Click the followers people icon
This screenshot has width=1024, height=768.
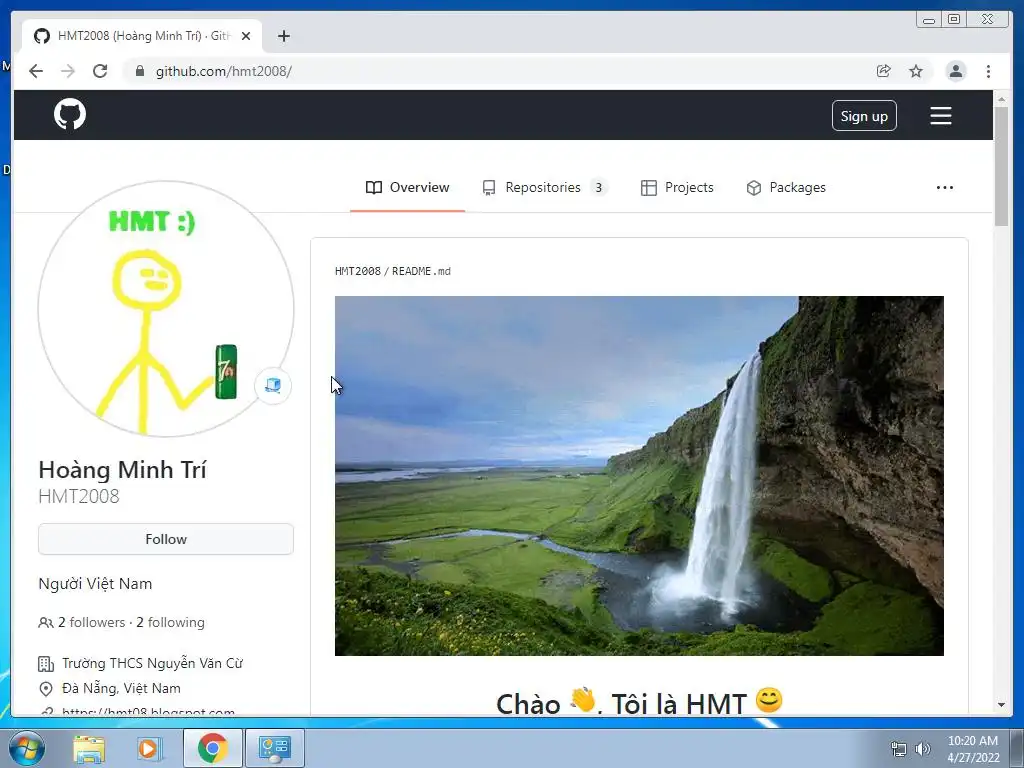[x=46, y=623]
